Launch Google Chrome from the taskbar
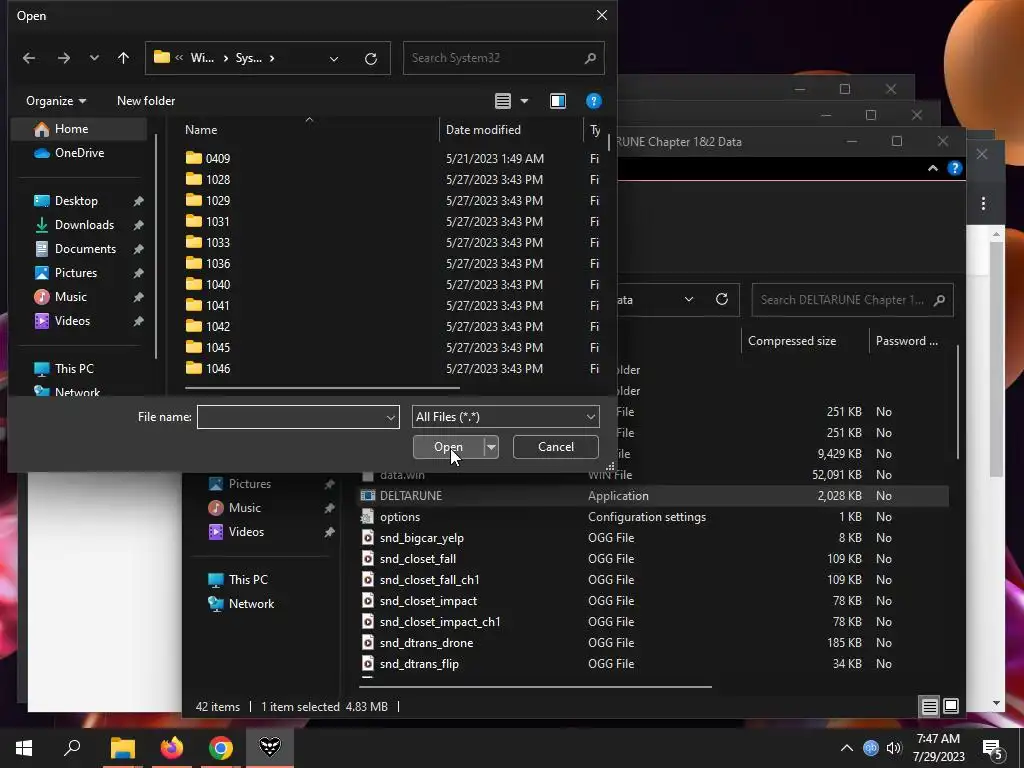 pos(221,748)
